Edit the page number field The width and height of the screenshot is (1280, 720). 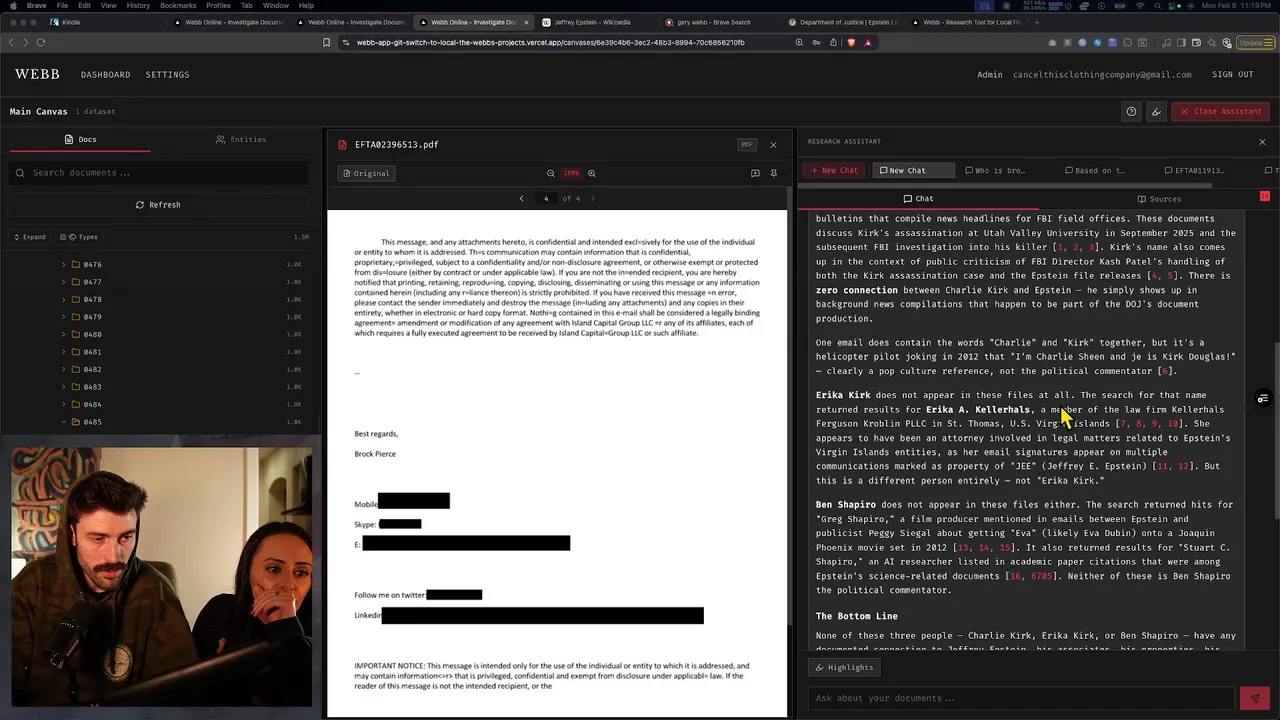546,198
